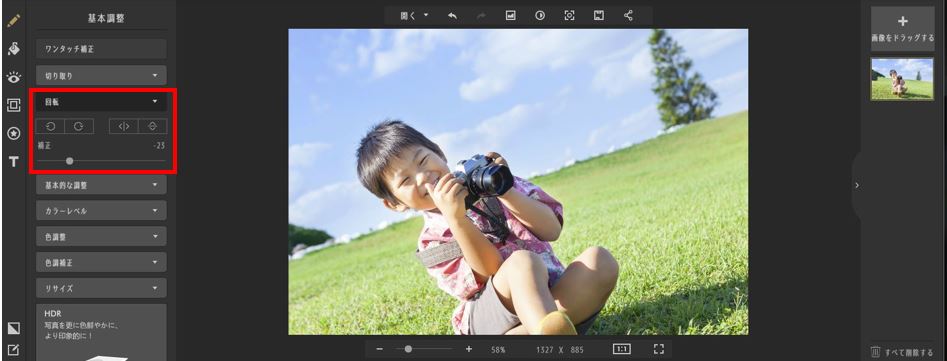
Task: Open the effects flask icon panel
Action: tap(13, 49)
